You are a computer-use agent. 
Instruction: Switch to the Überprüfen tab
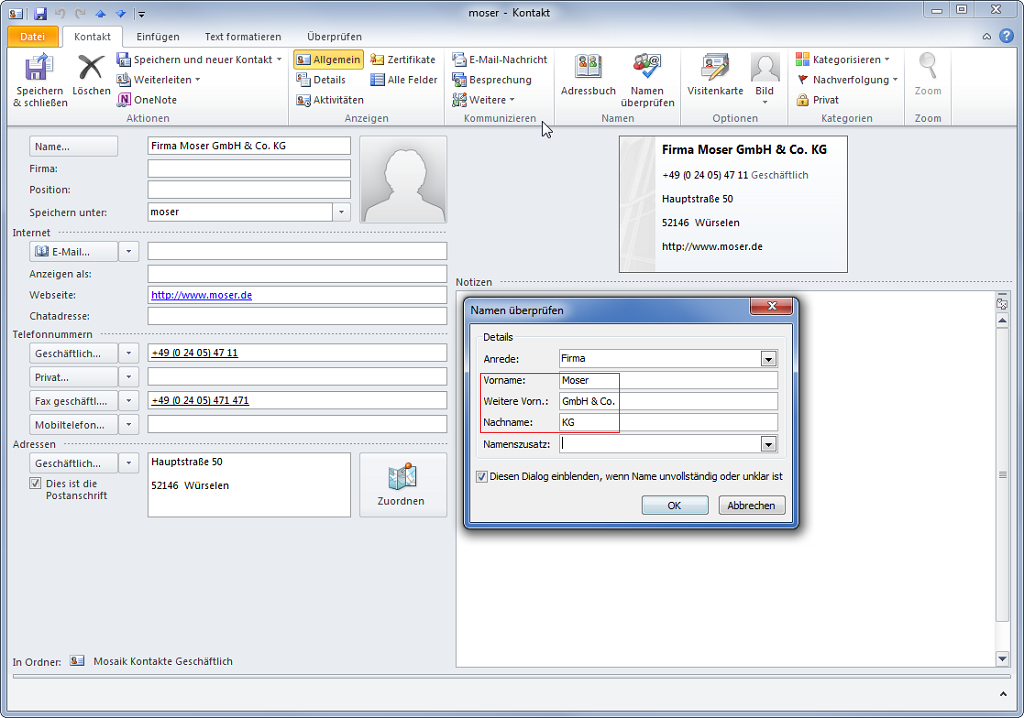[x=334, y=37]
